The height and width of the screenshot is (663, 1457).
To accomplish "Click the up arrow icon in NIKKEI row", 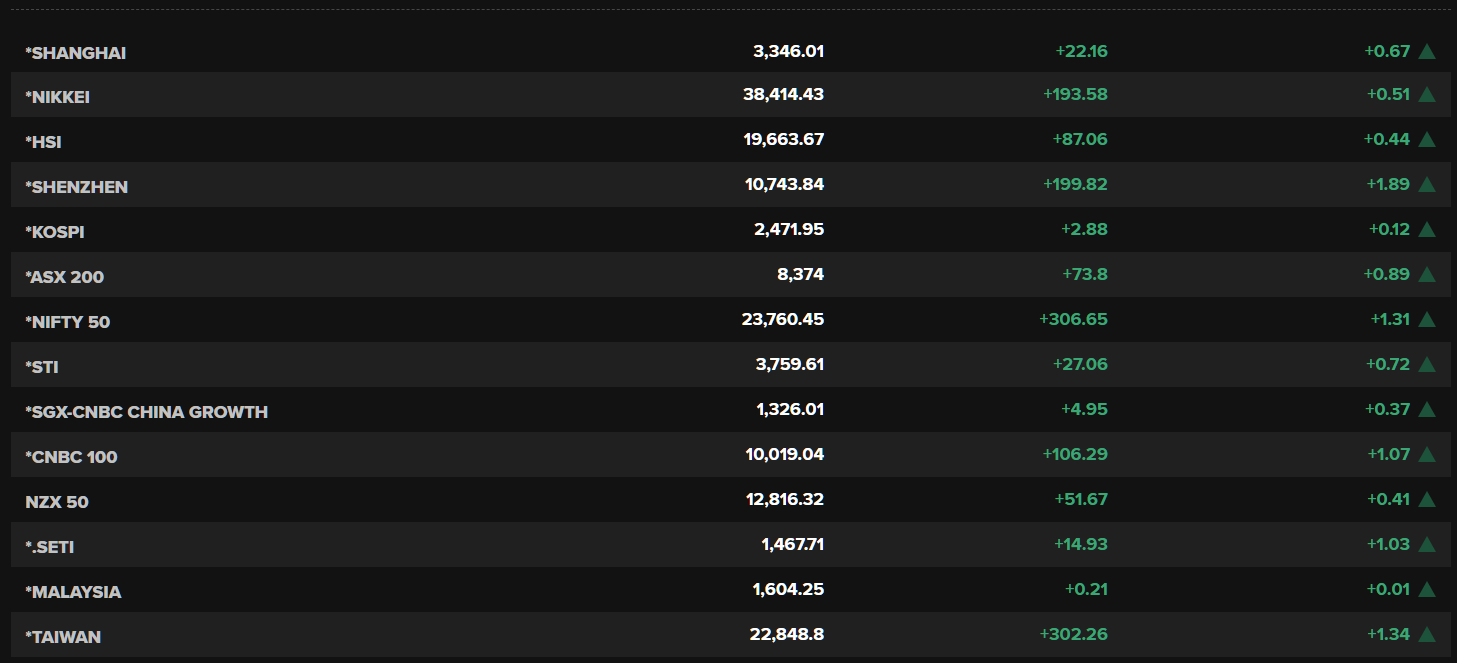I will pyautogui.click(x=1427, y=94).
